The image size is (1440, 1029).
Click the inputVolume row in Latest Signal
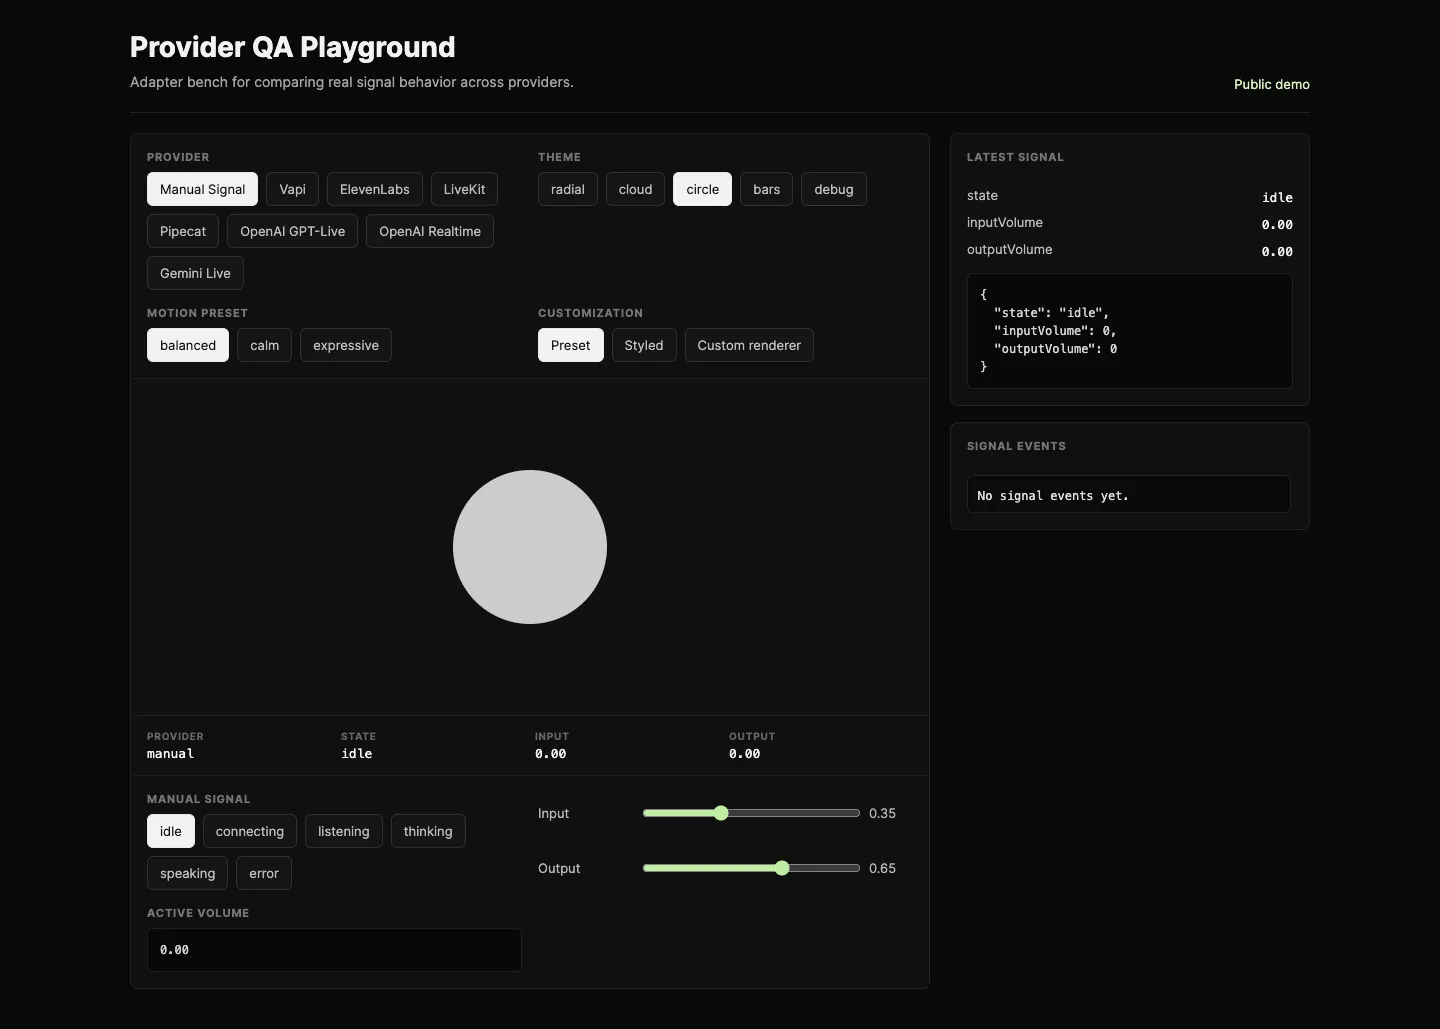pos(1130,223)
